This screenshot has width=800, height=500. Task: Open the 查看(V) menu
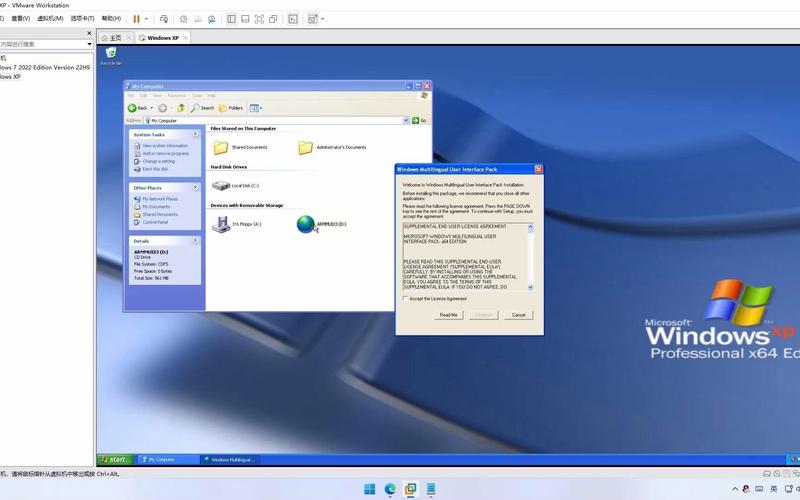[x=20, y=18]
